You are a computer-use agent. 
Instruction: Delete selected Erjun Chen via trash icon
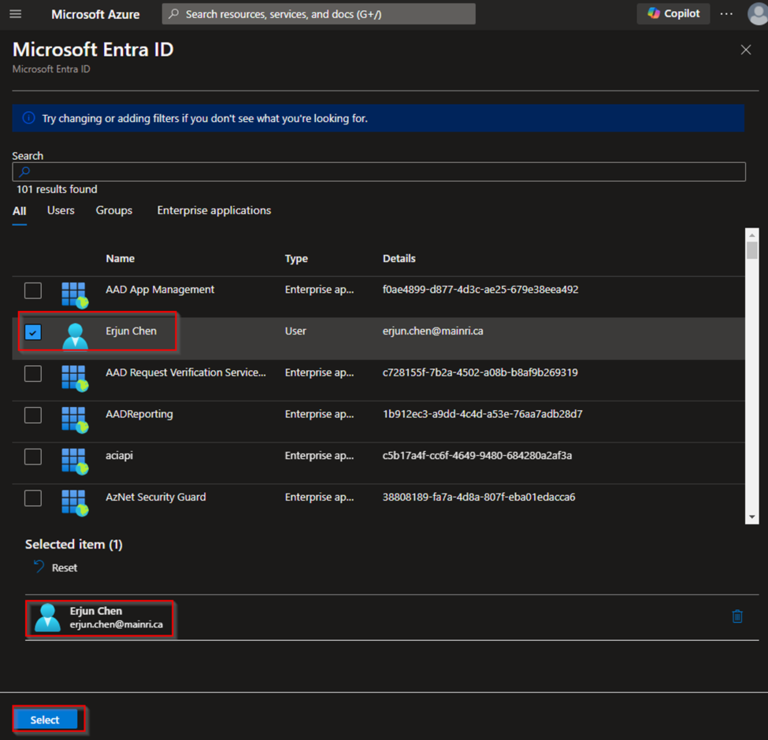[737, 616]
